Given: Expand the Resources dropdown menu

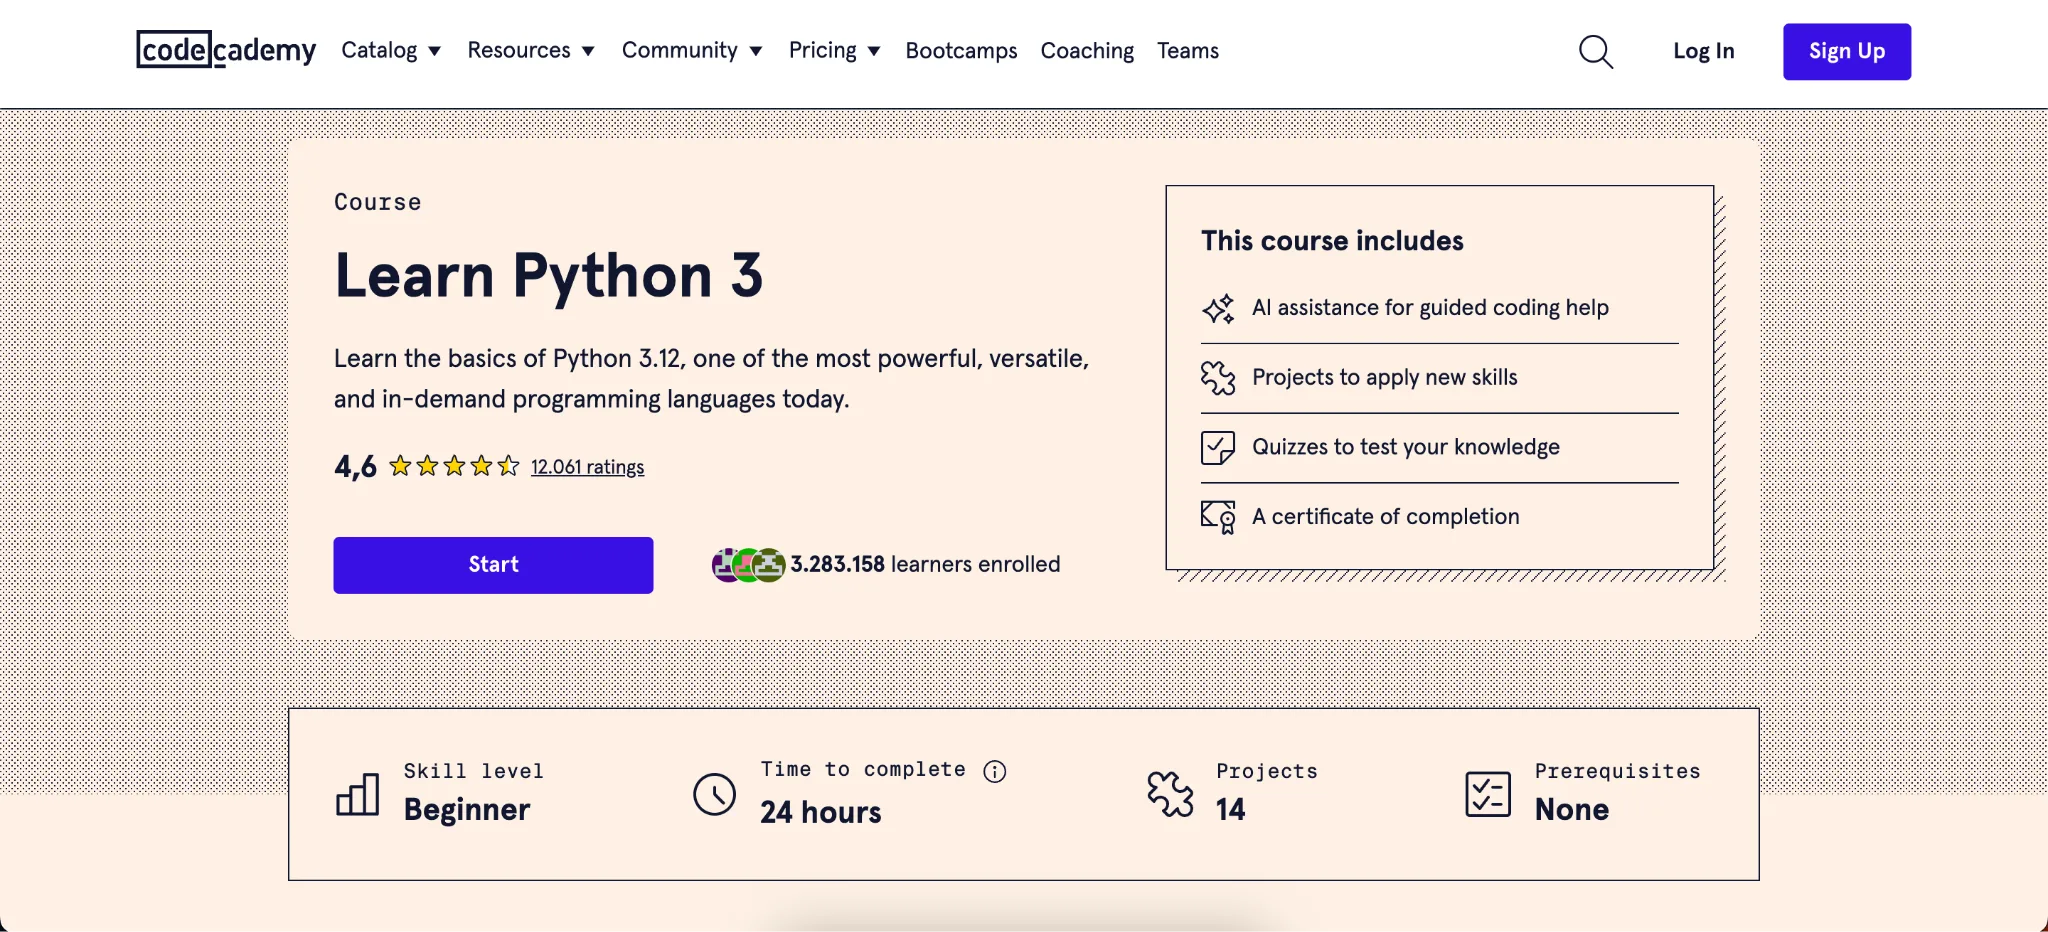Looking at the screenshot, I should (531, 50).
